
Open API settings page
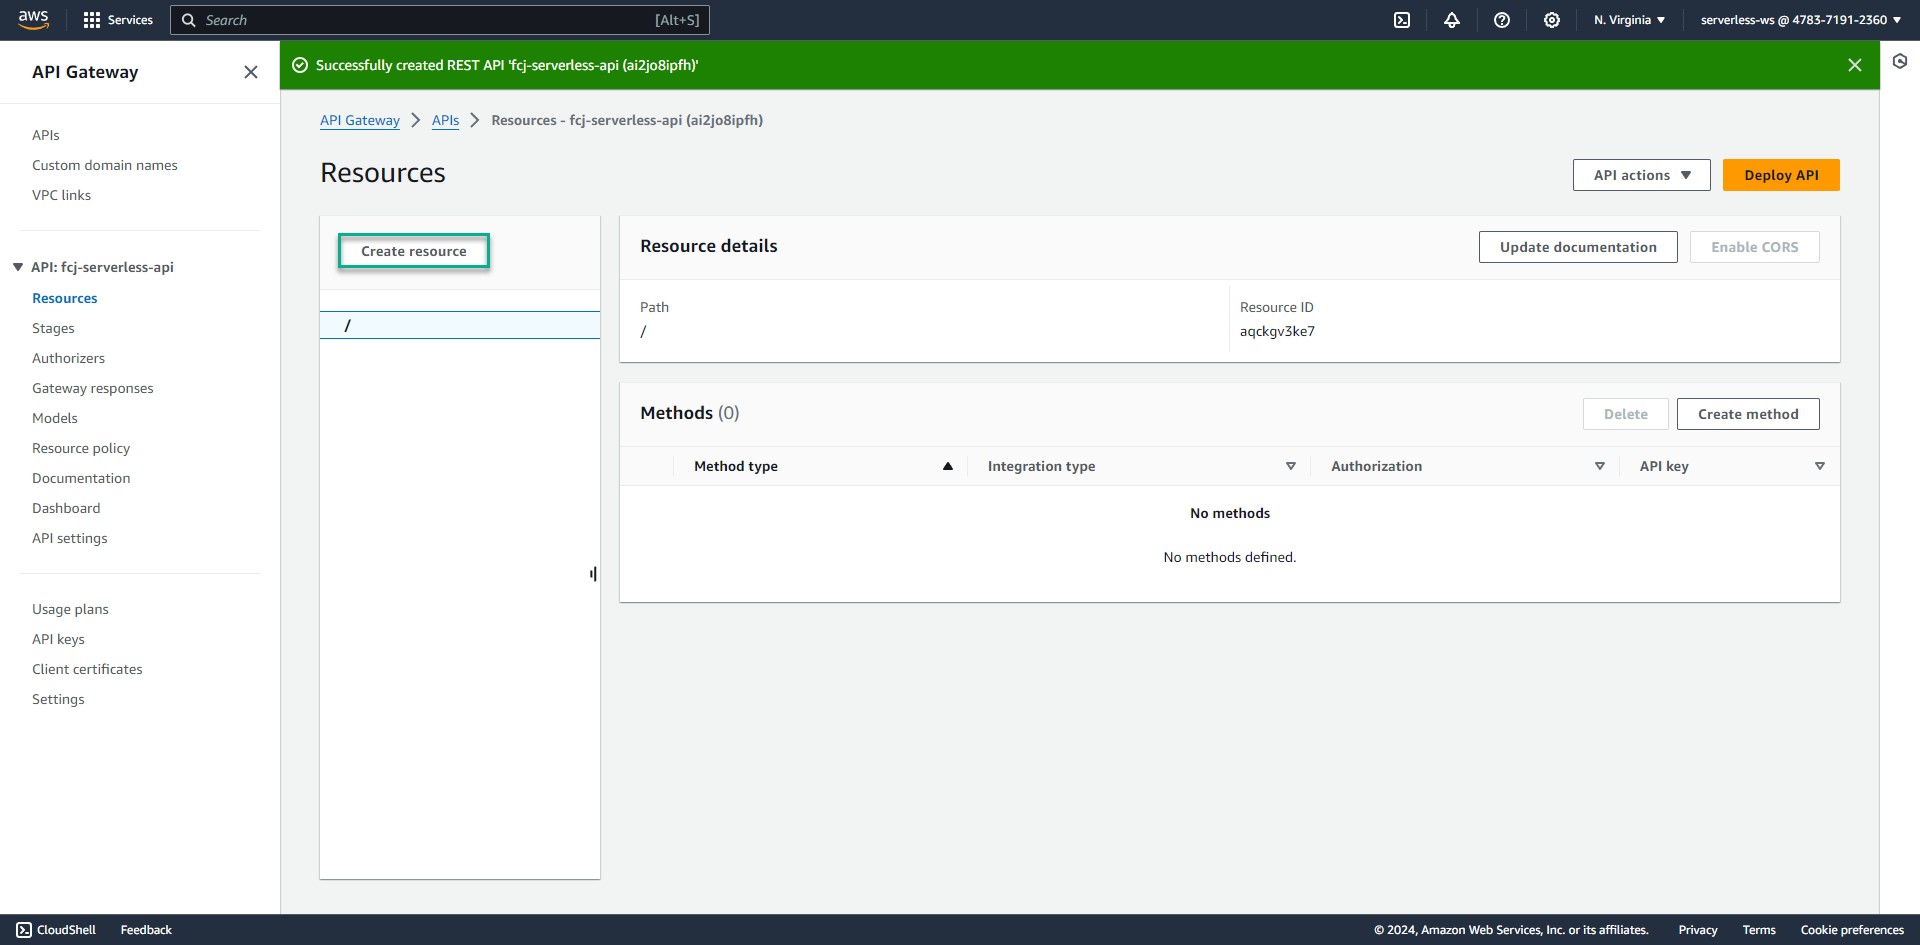click(x=70, y=538)
